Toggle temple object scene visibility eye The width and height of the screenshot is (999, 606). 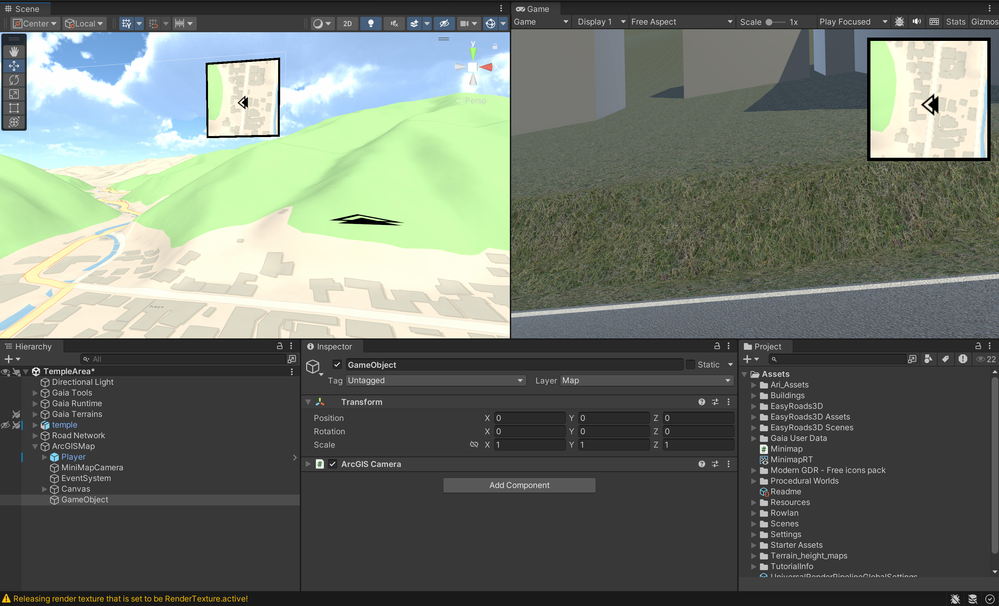5,425
